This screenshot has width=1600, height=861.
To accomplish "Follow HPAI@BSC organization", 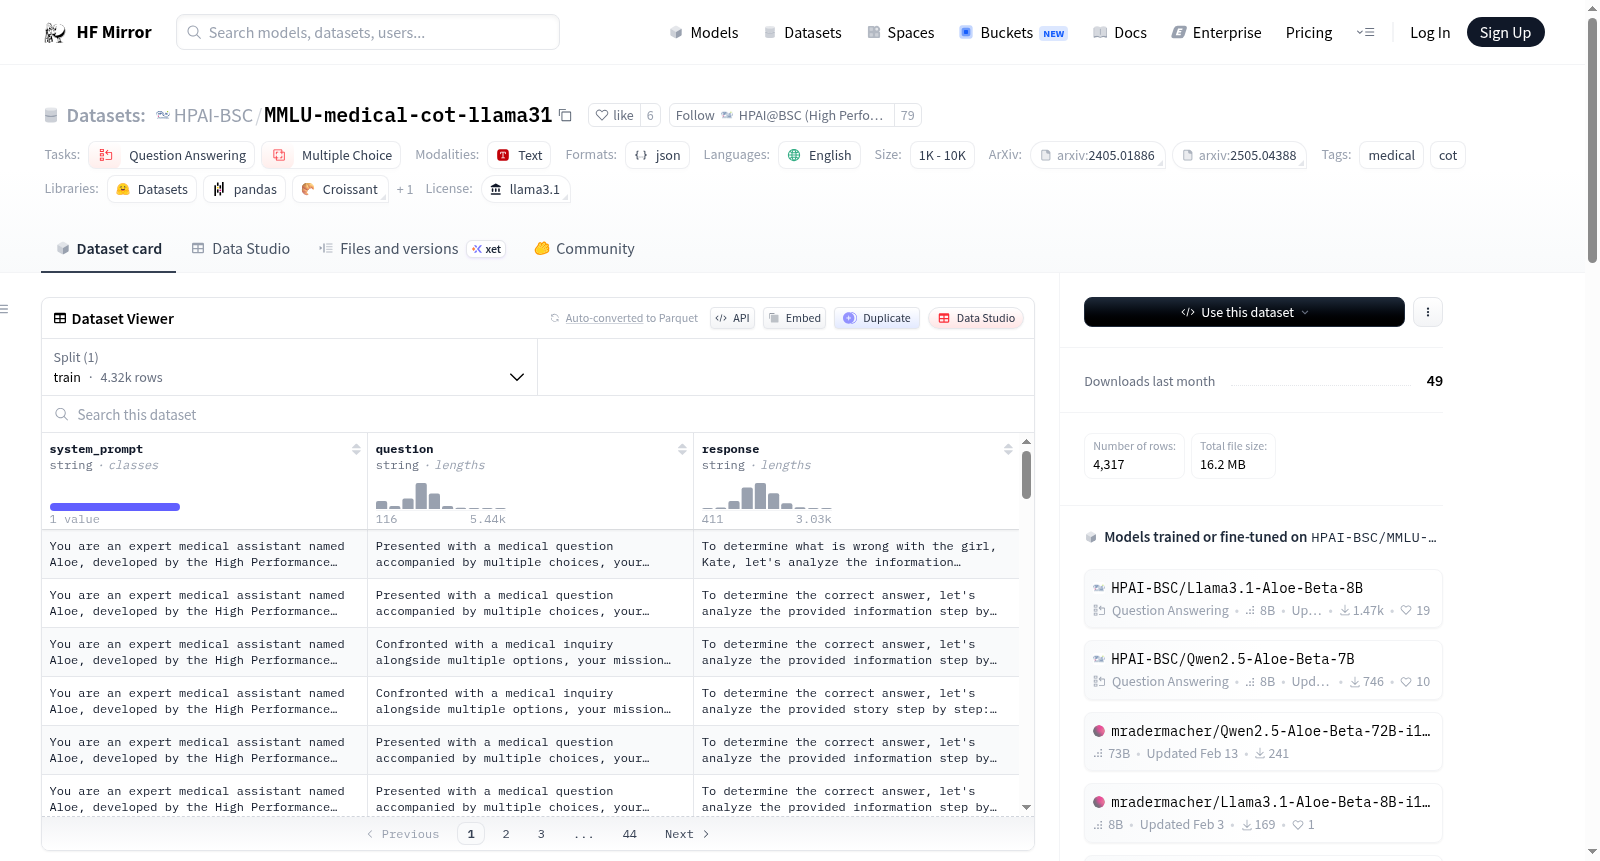I will point(782,115).
